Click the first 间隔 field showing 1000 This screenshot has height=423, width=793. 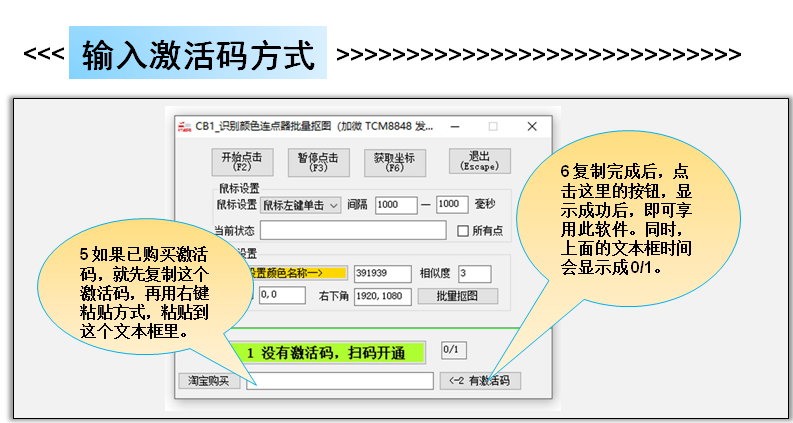[x=396, y=205]
